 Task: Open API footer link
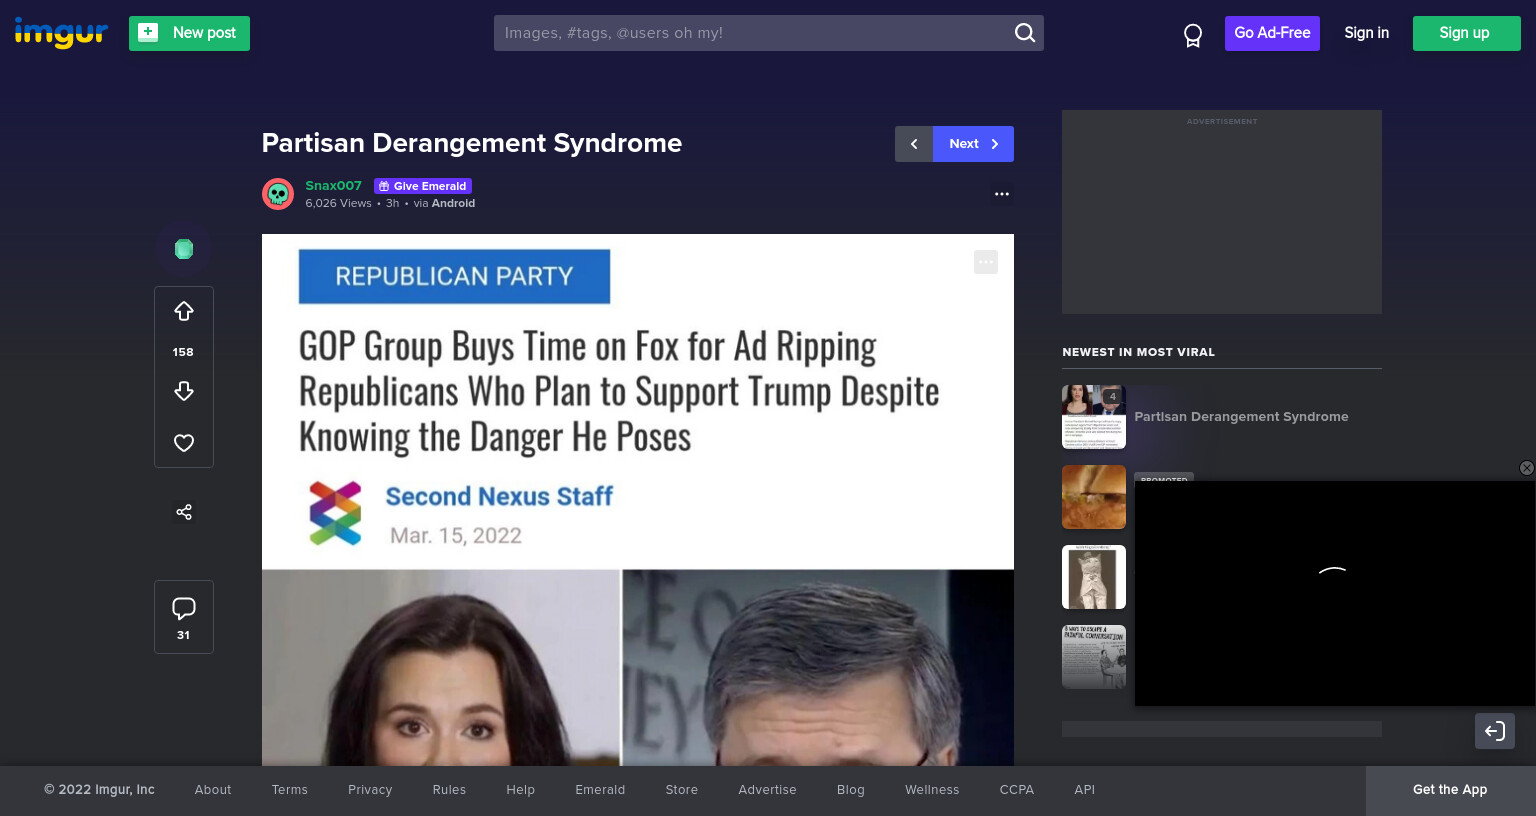click(1085, 790)
